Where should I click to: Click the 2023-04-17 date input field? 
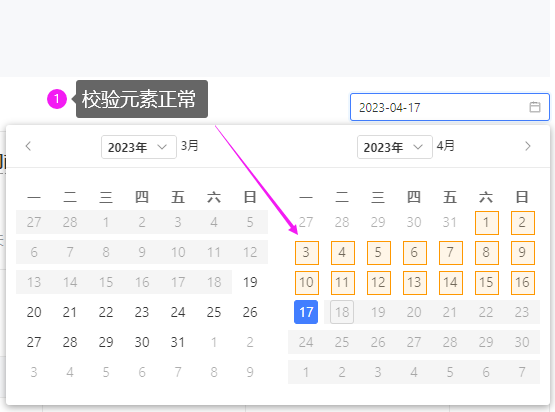tap(450, 107)
